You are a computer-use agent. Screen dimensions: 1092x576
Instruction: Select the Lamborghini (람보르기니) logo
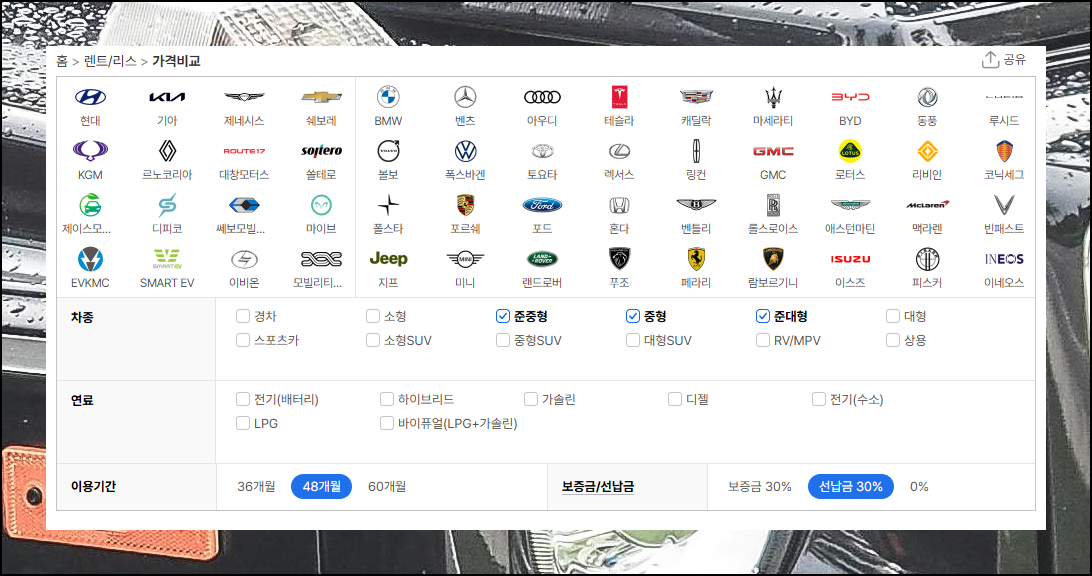pyautogui.click(x=773, y=259)
